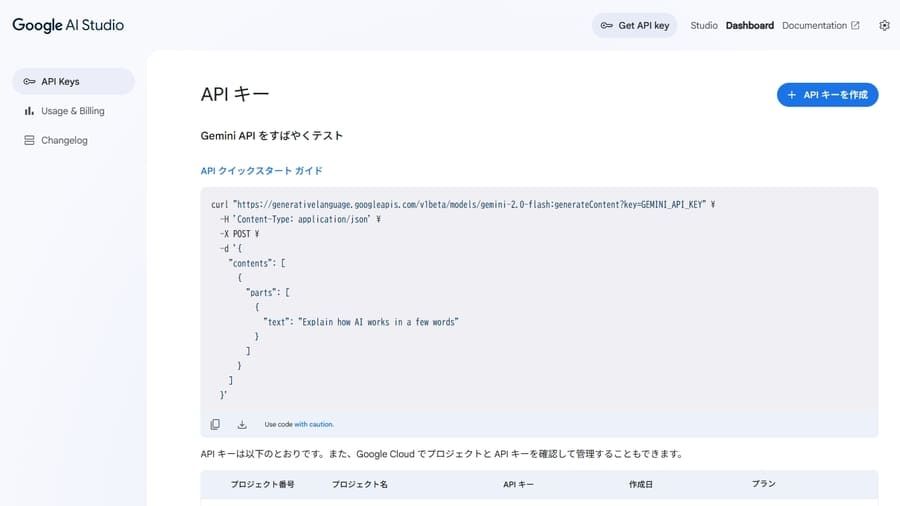Select API Keys in the sidebar
The image size is (900, 506).
73,81
